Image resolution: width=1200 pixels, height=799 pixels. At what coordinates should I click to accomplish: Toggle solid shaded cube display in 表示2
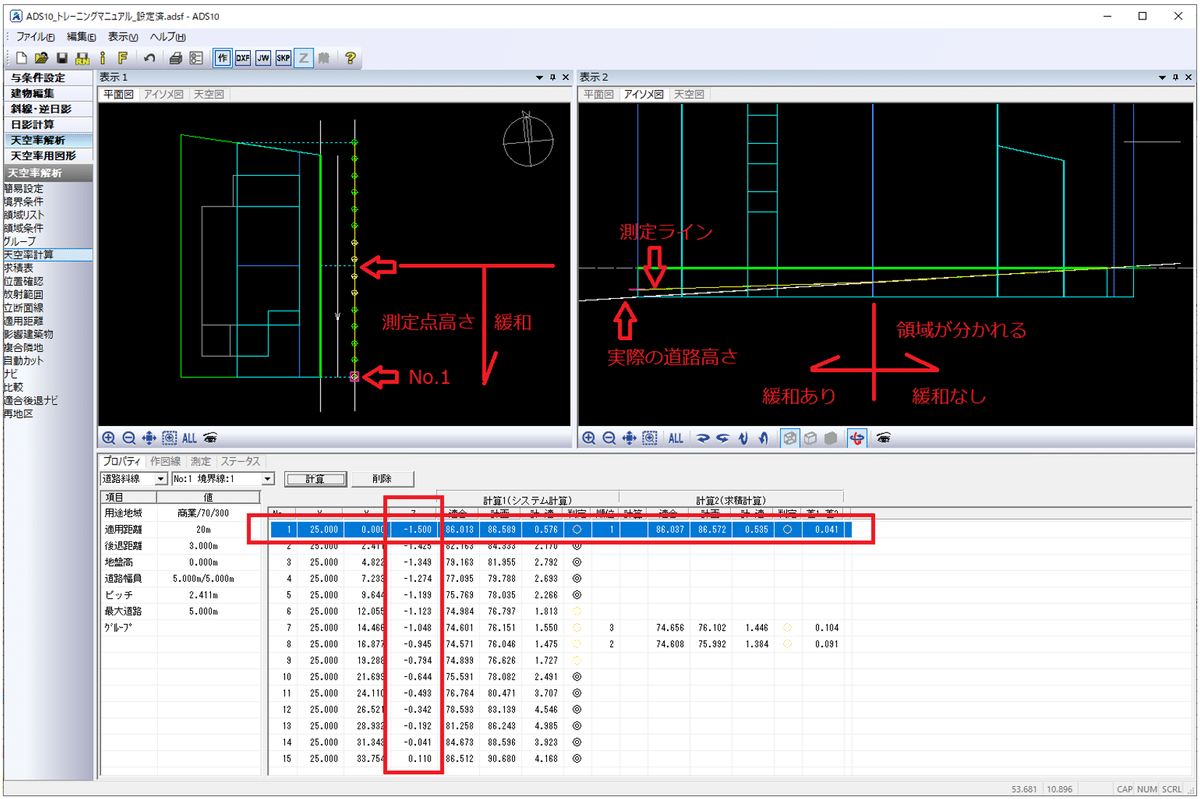pyautogui.click(x=831, y=437)
